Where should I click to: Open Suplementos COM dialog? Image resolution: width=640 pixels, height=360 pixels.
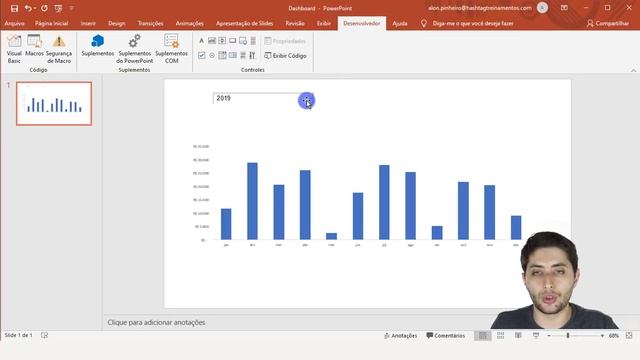[171, 49]
